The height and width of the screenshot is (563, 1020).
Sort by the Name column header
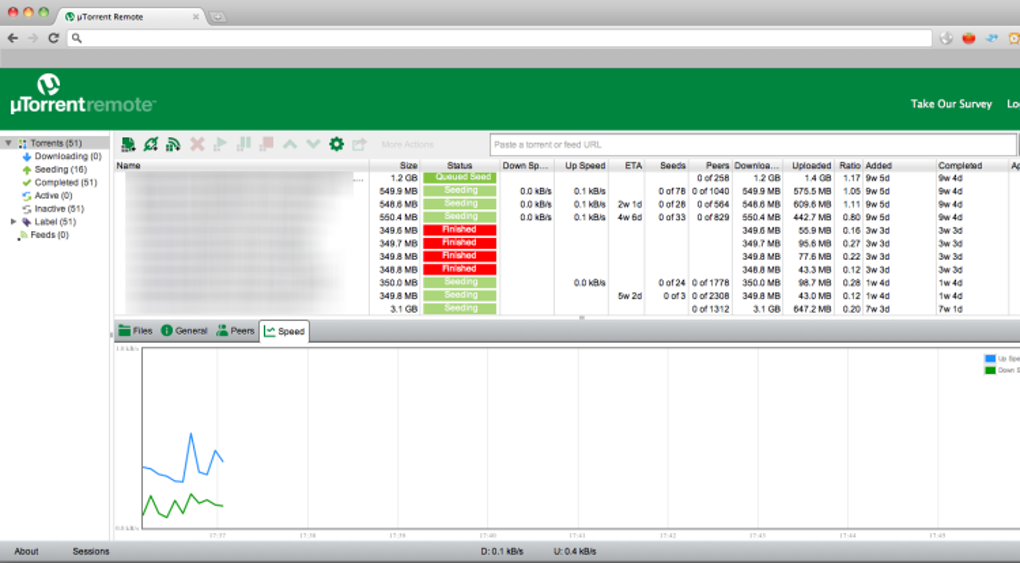[242, 166]
